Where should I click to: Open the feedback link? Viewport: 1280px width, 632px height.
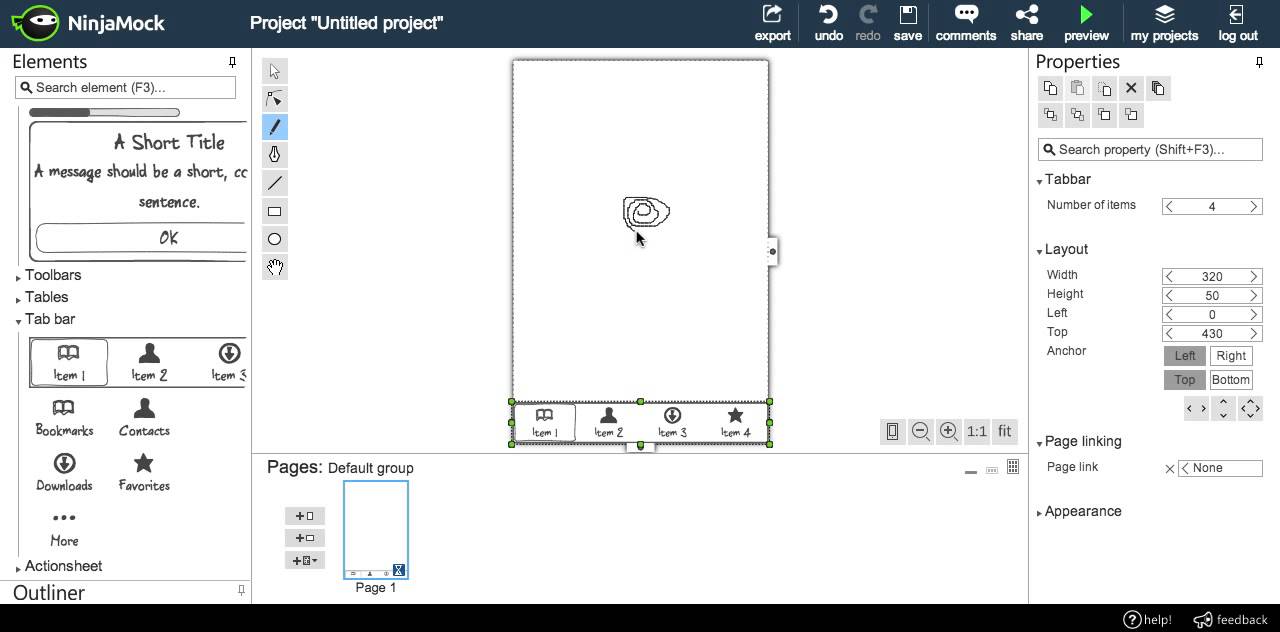(x=1231, y=619)
